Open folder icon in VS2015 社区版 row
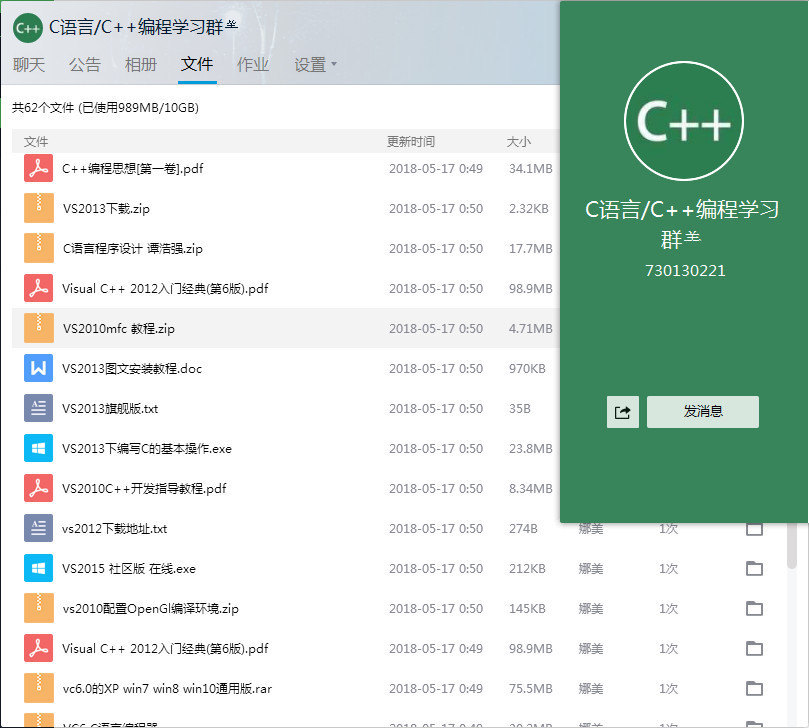 click(x=754, y=568)
